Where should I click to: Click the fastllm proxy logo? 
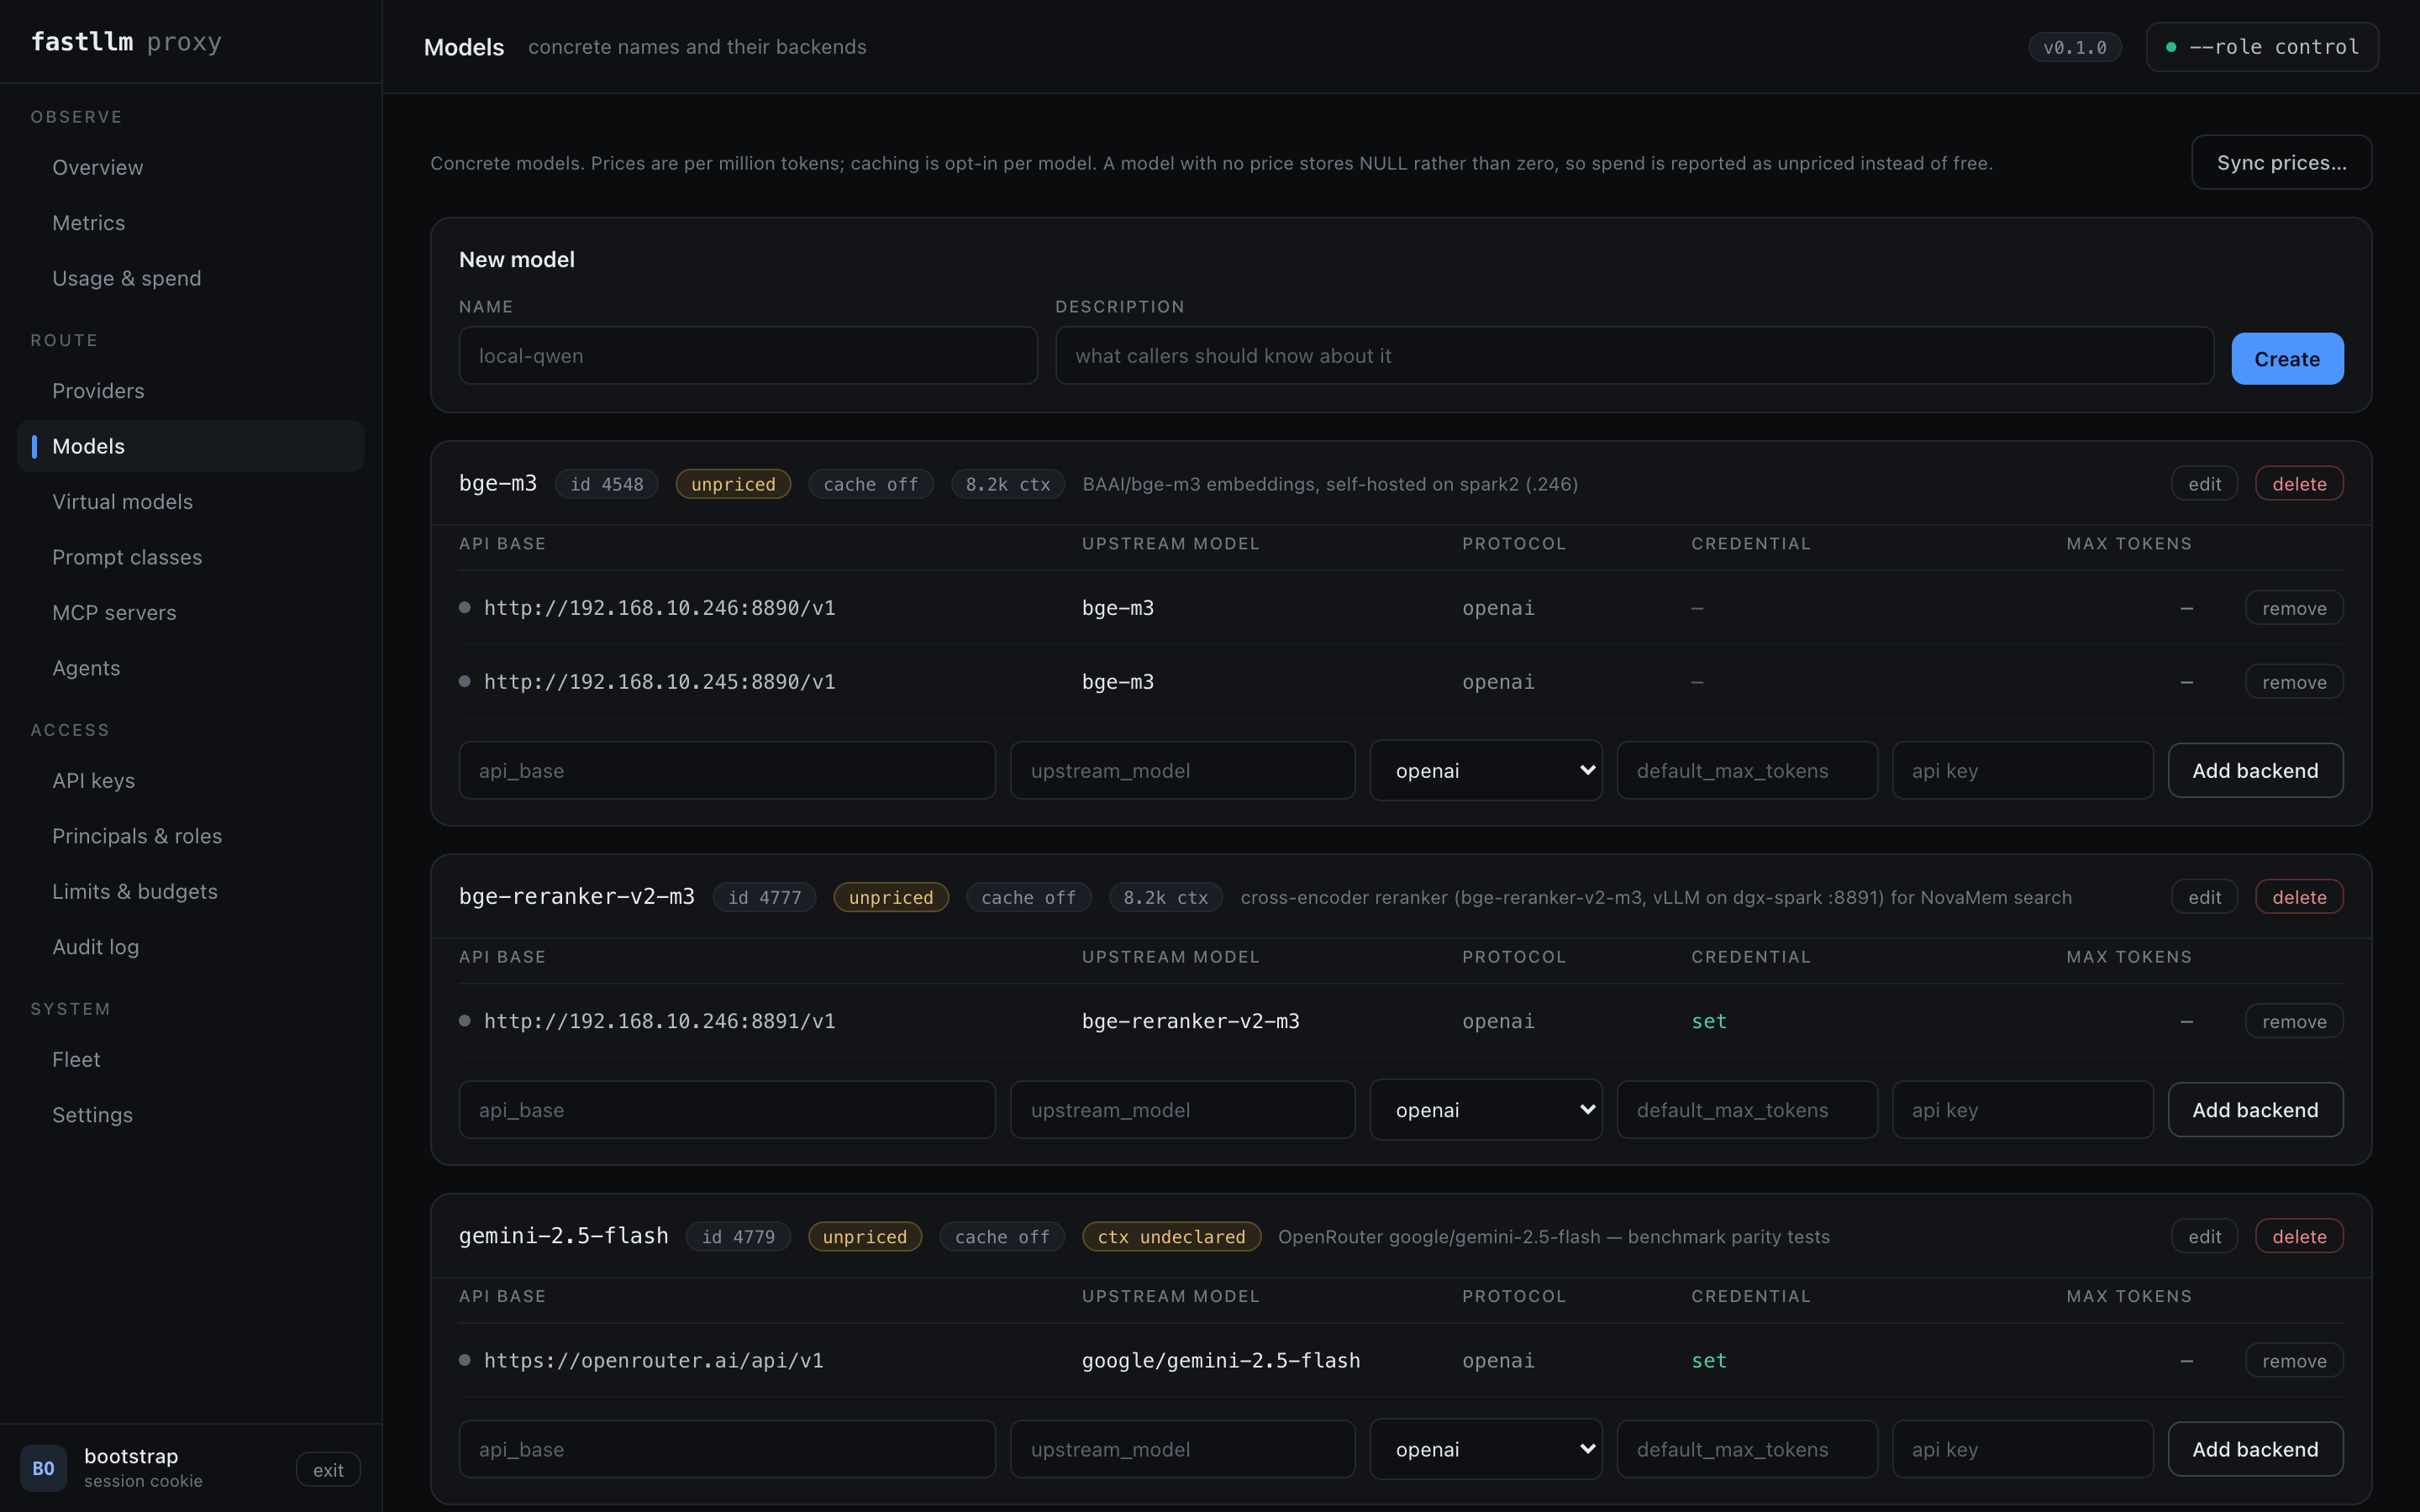pyautogui.click(x=126, y=42)
